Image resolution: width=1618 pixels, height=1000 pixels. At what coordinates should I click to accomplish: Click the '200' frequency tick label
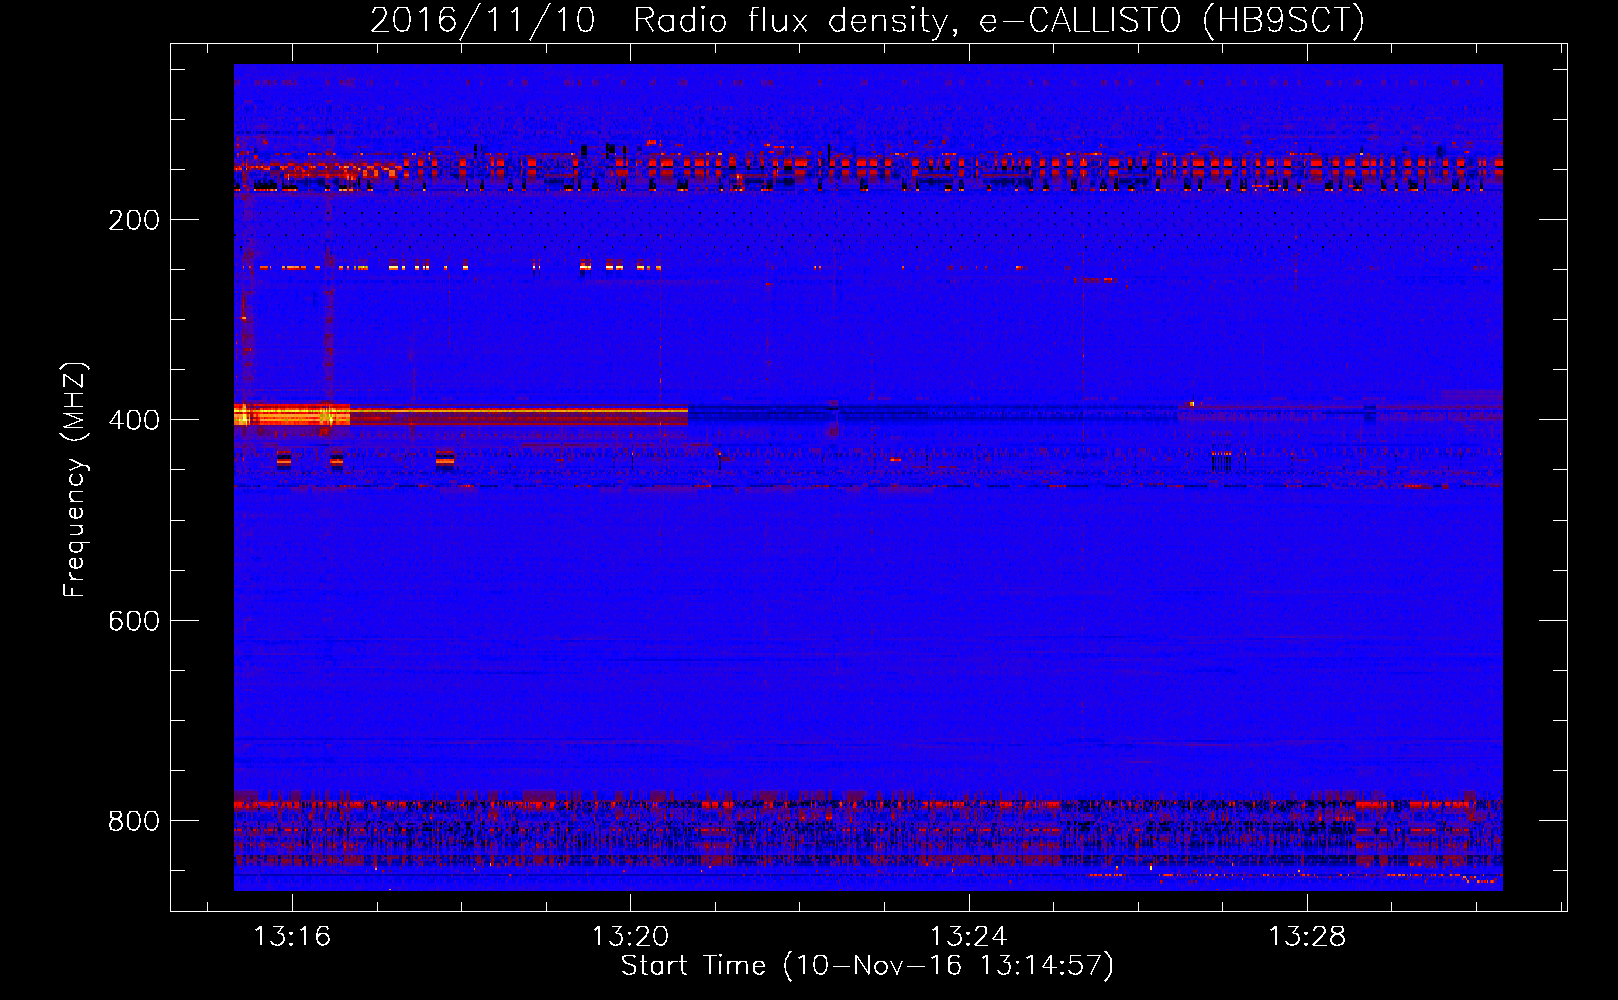coord(134,220)
